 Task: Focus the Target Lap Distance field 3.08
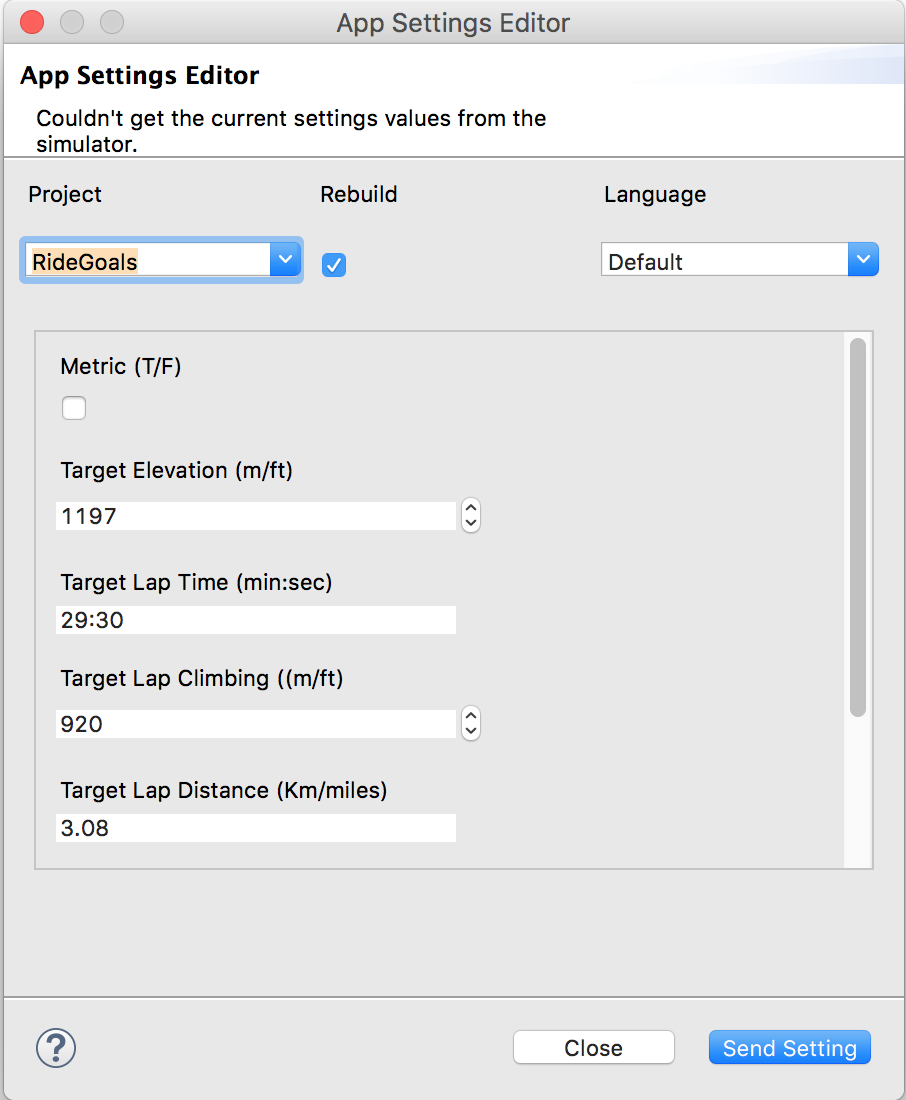tap(256, 828)
